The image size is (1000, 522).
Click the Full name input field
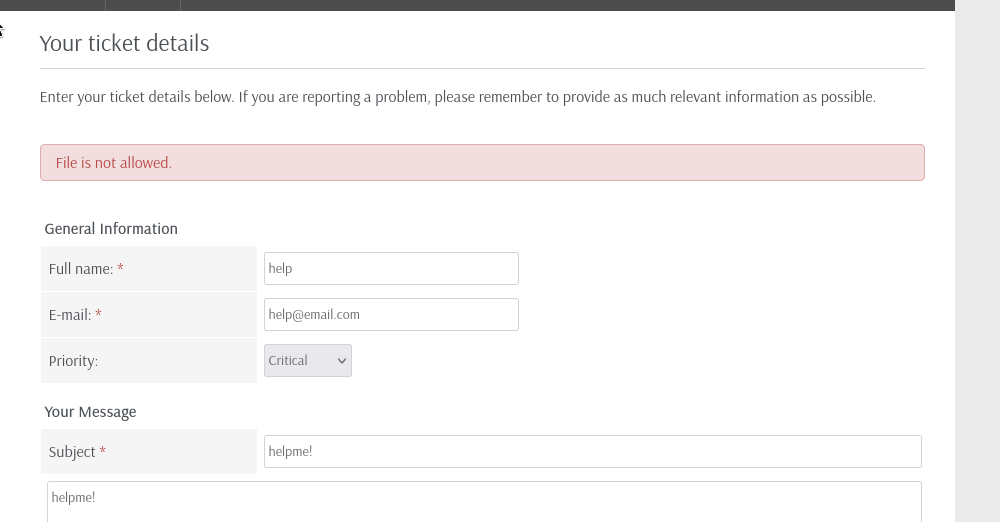coord(391,268)
